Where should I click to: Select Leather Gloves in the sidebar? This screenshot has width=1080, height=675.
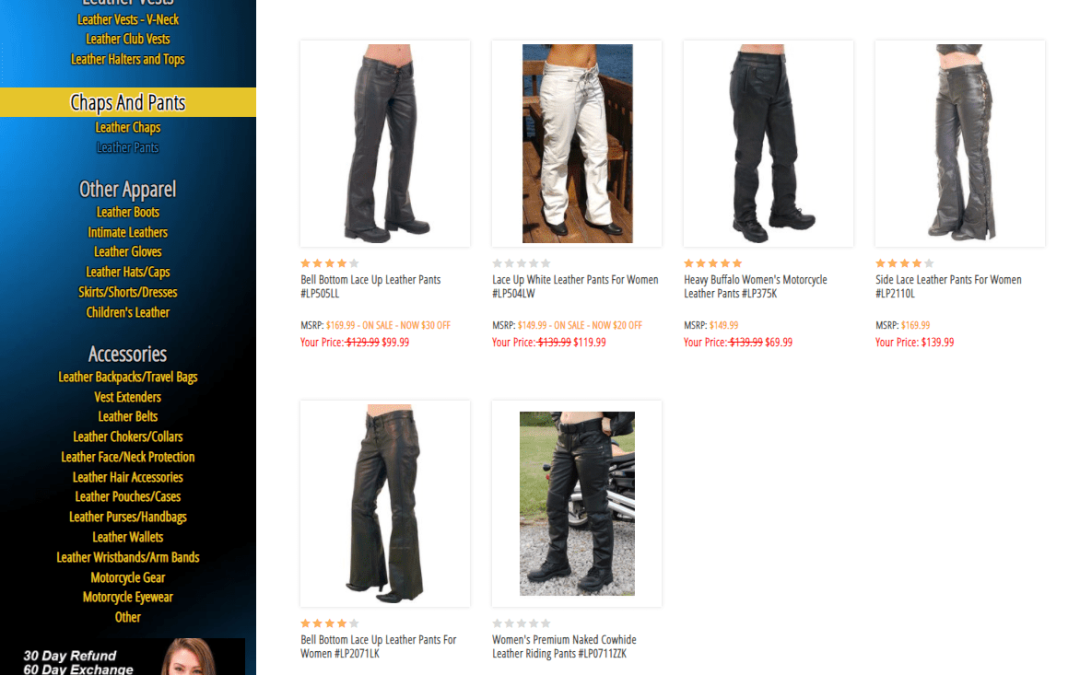coord(128,252)
